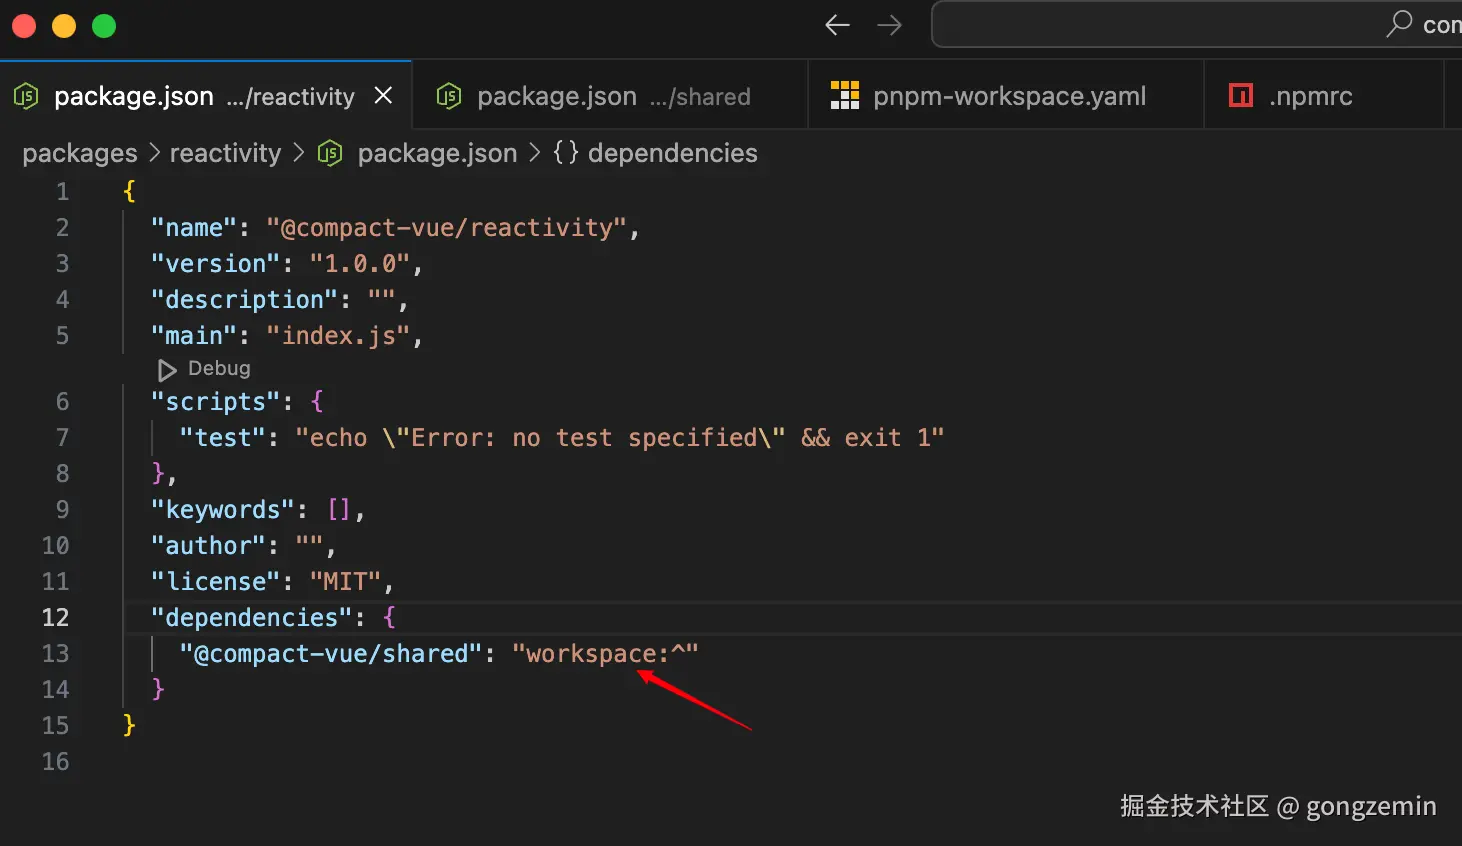Click the pnpm-workspace.yaml file icon
The width and height of the screenshot is (1462, 846).
[x=845, y=96]
